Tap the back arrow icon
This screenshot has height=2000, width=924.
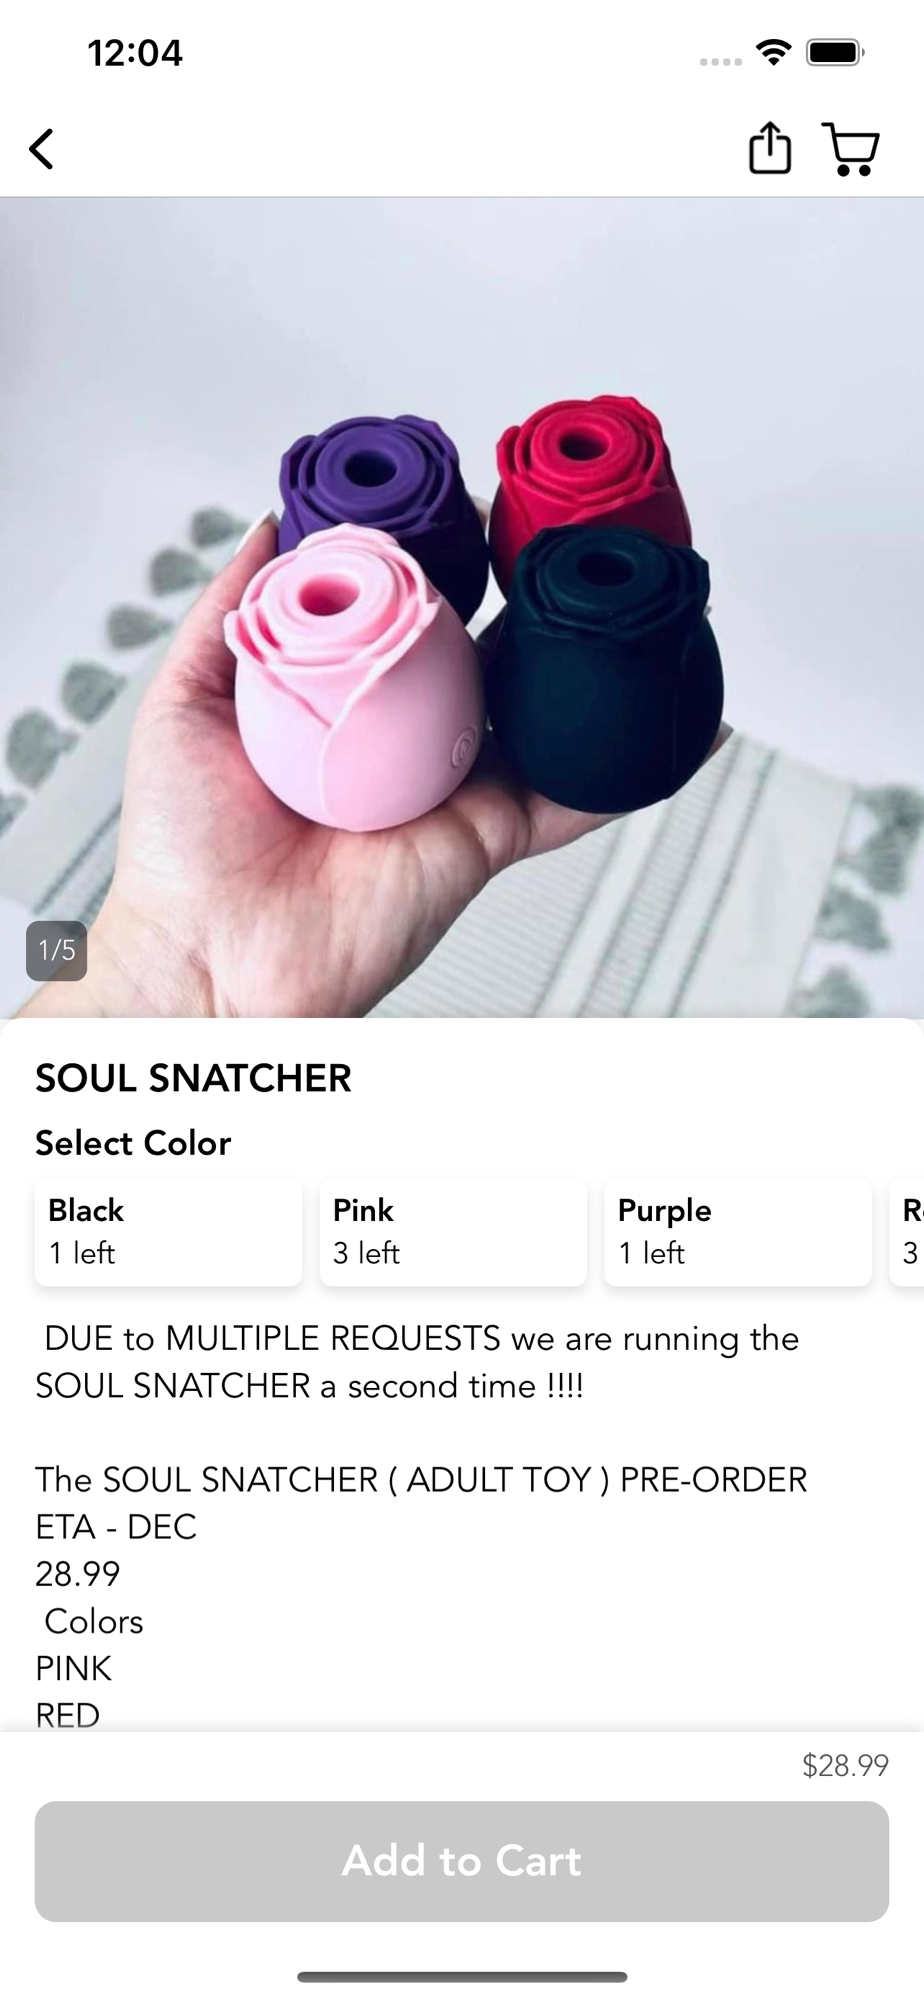click(41, 150)
